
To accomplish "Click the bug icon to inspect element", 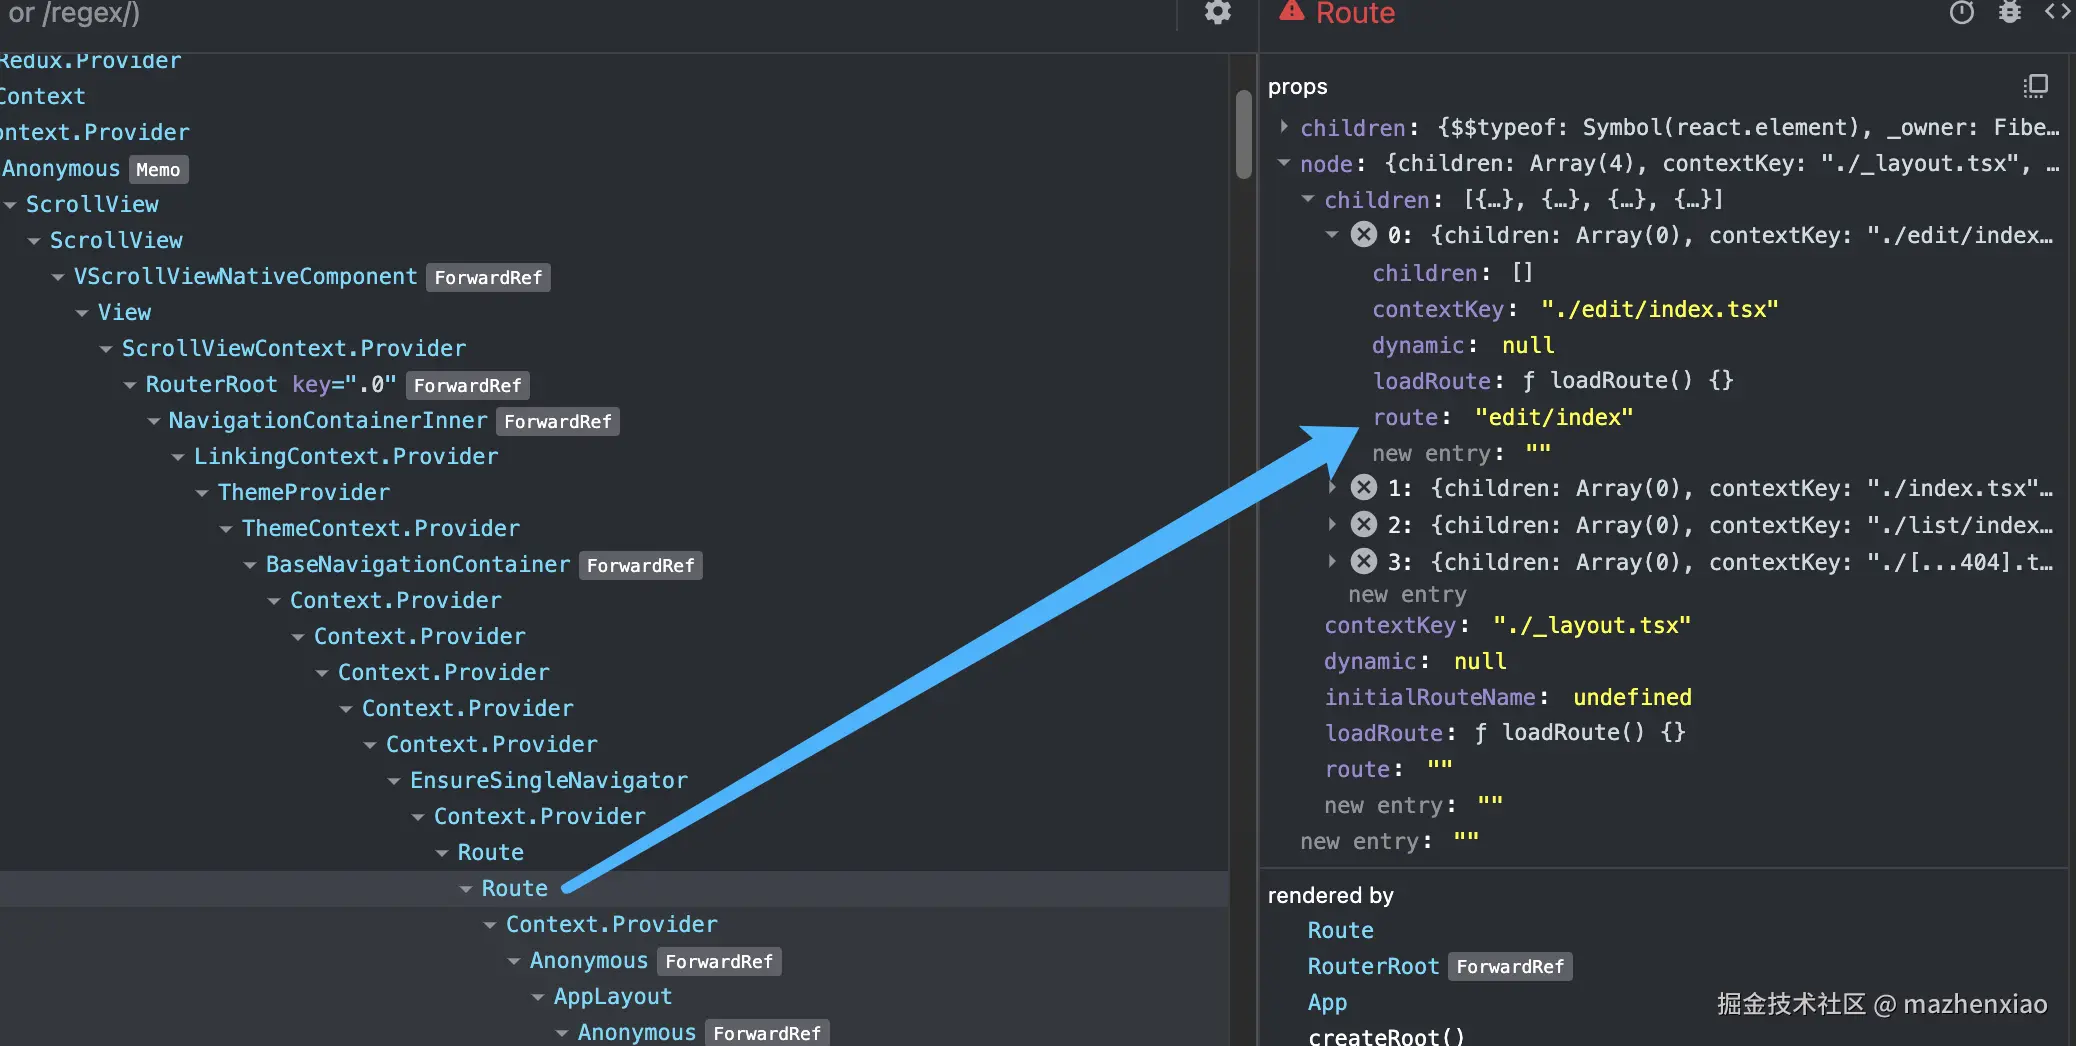I will tap(2010, 12).
